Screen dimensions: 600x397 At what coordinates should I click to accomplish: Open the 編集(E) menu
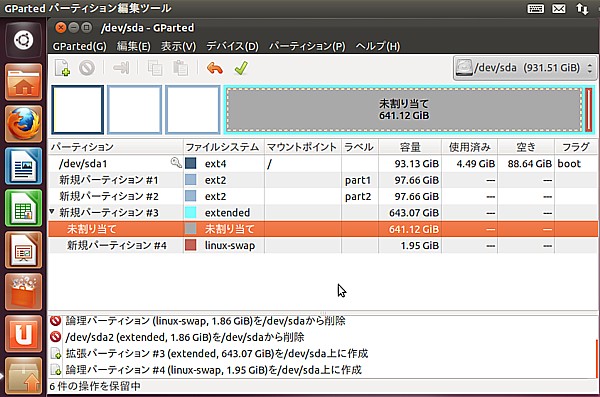pyautogui.click(x=134, y=46)
